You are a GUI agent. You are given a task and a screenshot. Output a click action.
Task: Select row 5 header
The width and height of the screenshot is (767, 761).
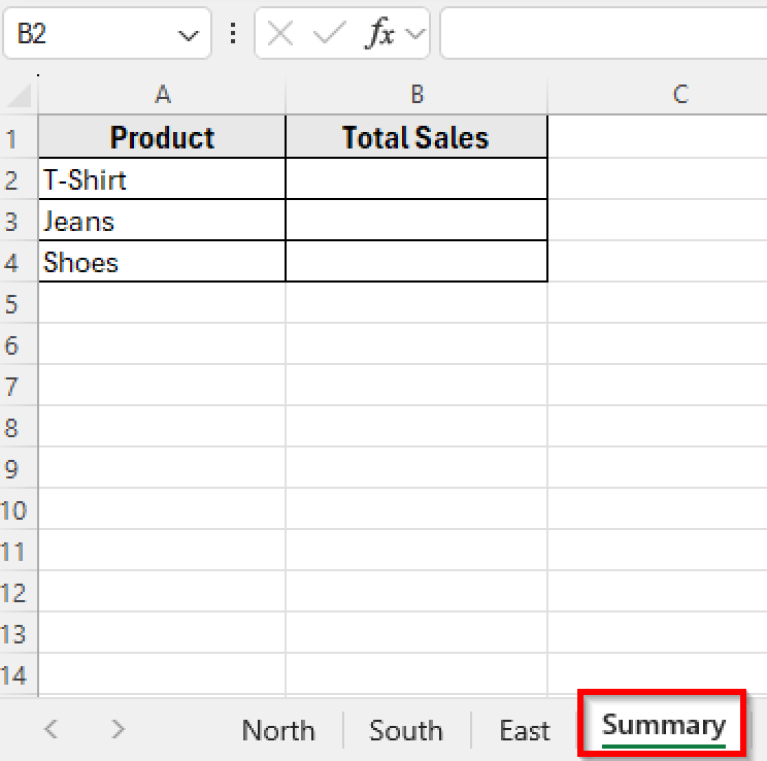pyautogui.click(x=14, y=304)
